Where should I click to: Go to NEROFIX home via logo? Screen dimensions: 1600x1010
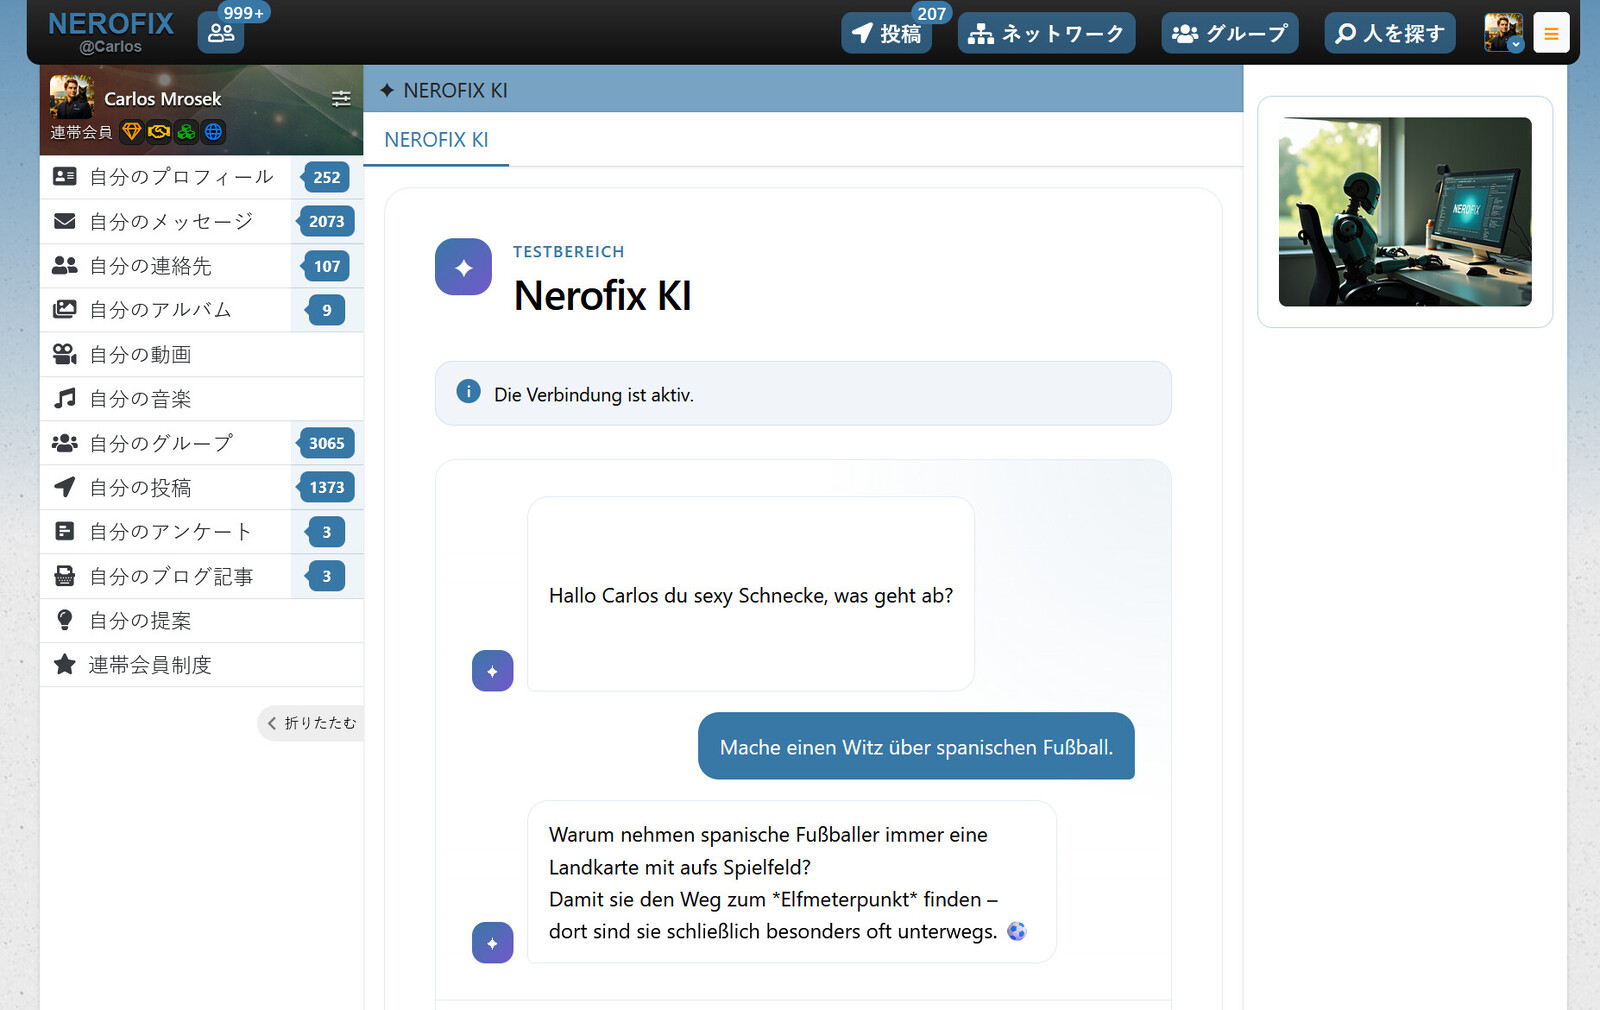111,24
